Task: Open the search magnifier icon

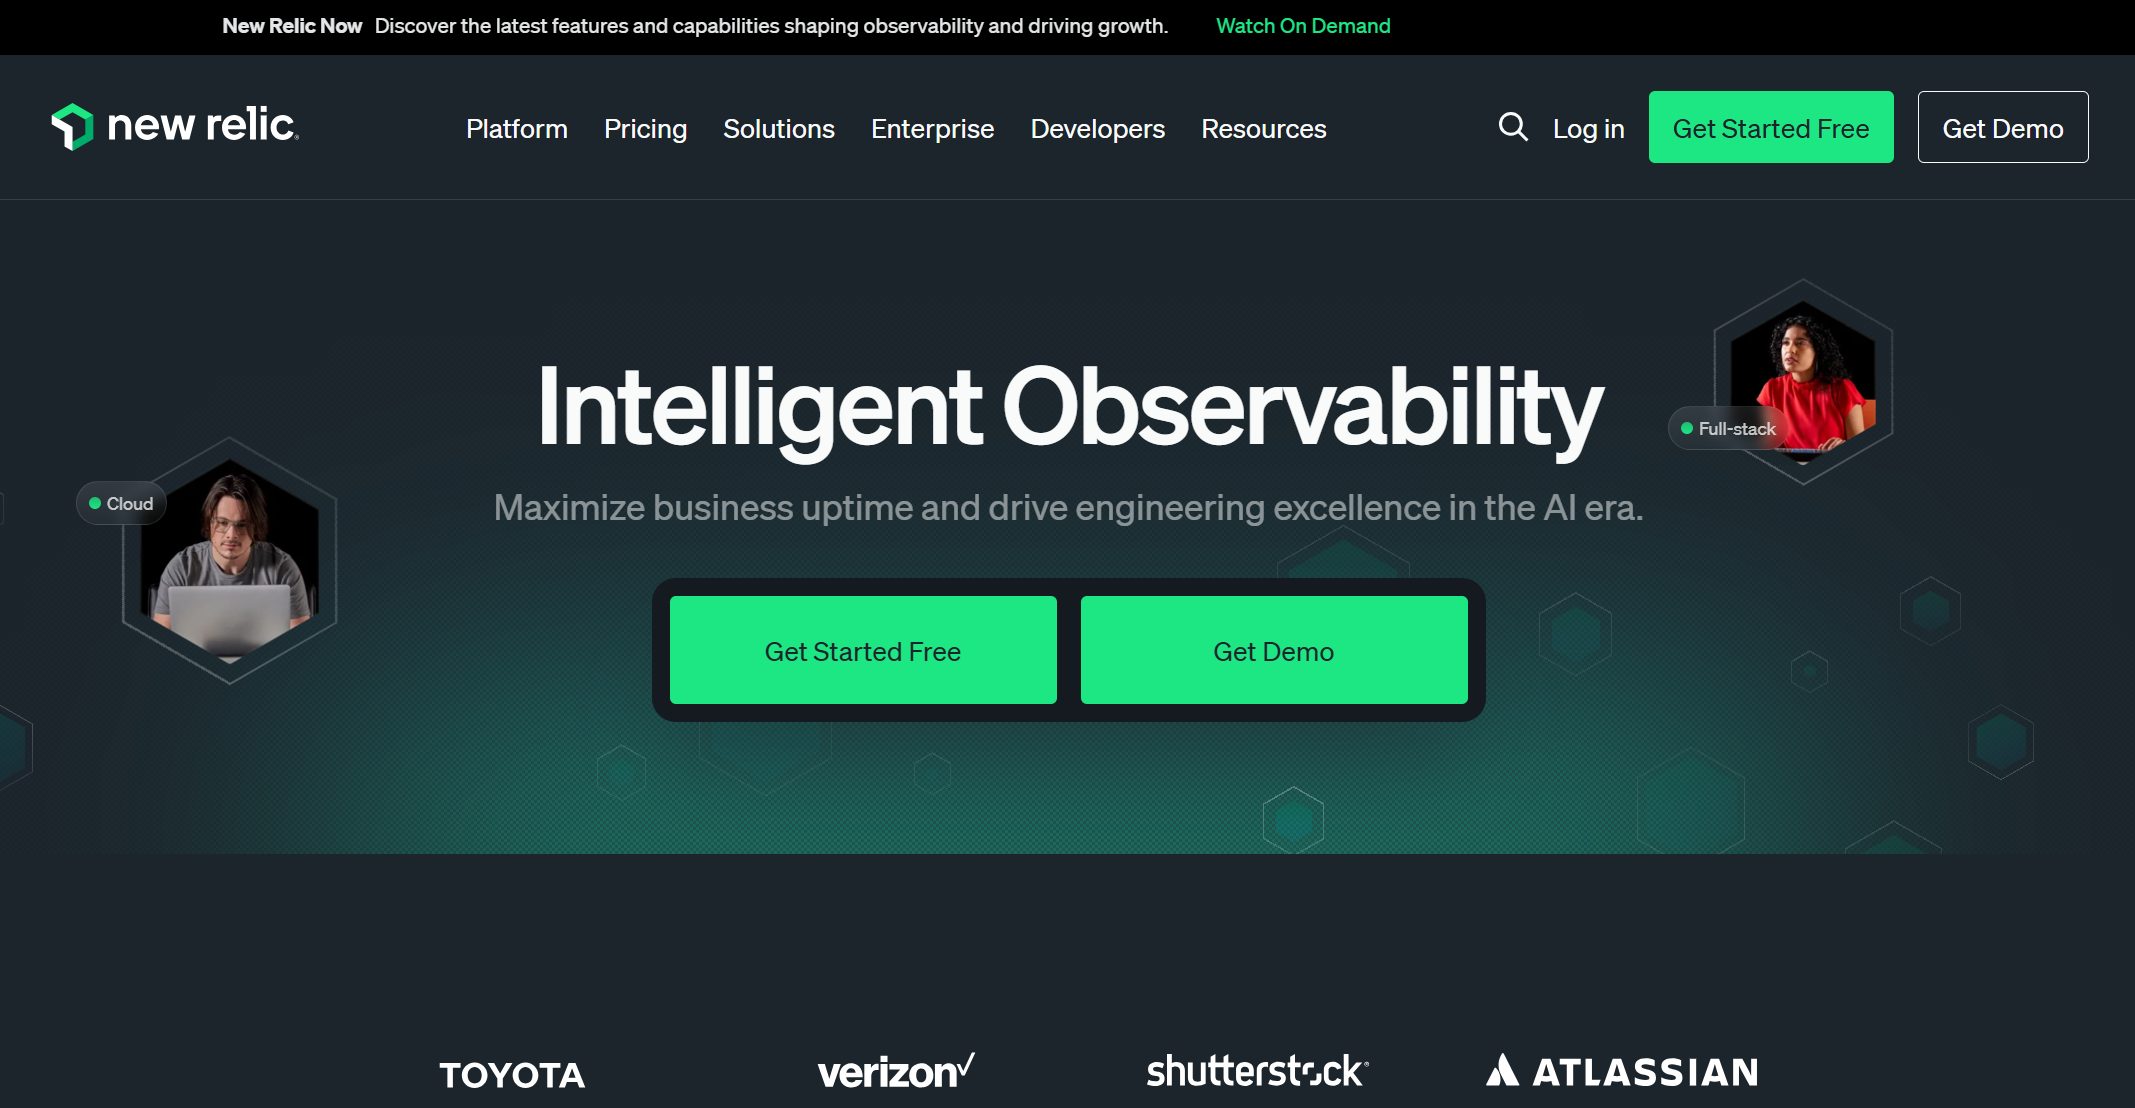Action: tap(1513, 127)
